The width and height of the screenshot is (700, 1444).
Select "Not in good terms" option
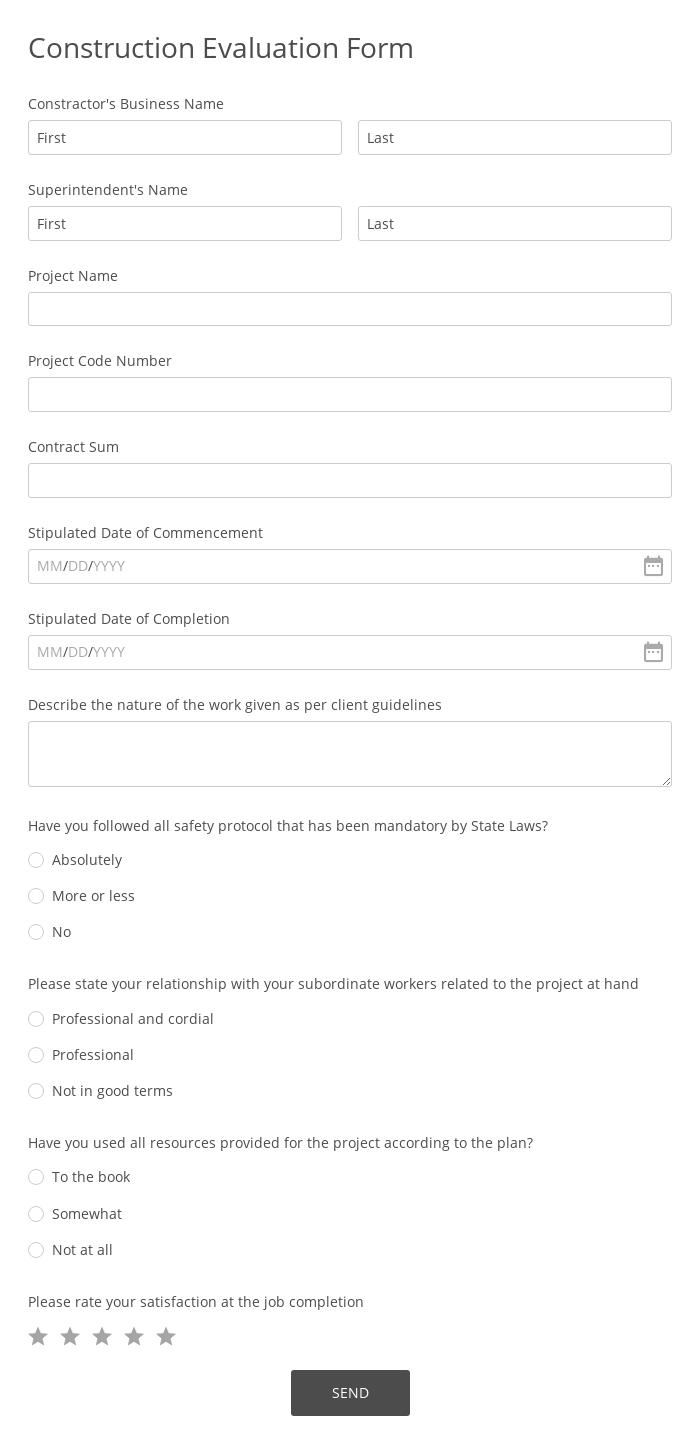coord(36,1091)
